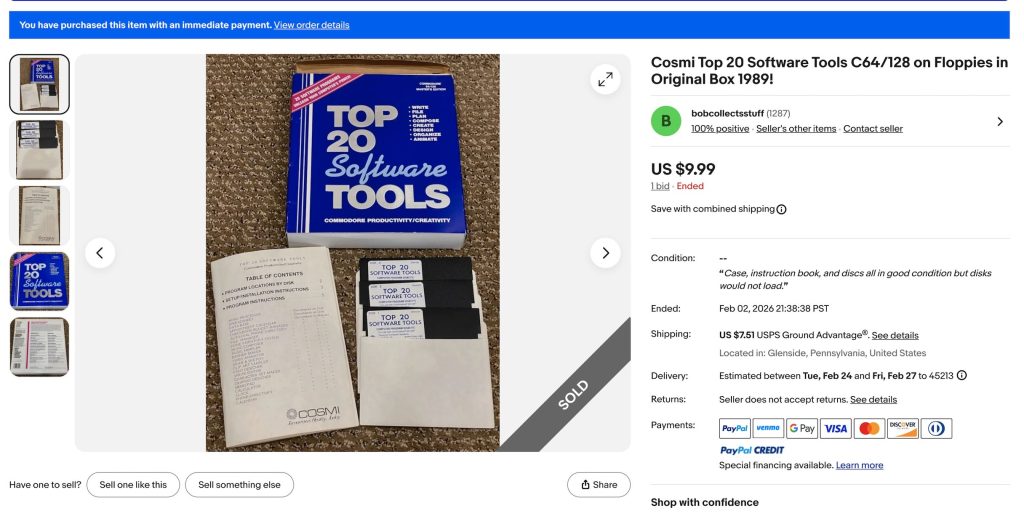Image resolution: width=1024 pixels, height=516 pixels.
Task: Click the Venmo payment icon
Action: click(x=768, y=428)
